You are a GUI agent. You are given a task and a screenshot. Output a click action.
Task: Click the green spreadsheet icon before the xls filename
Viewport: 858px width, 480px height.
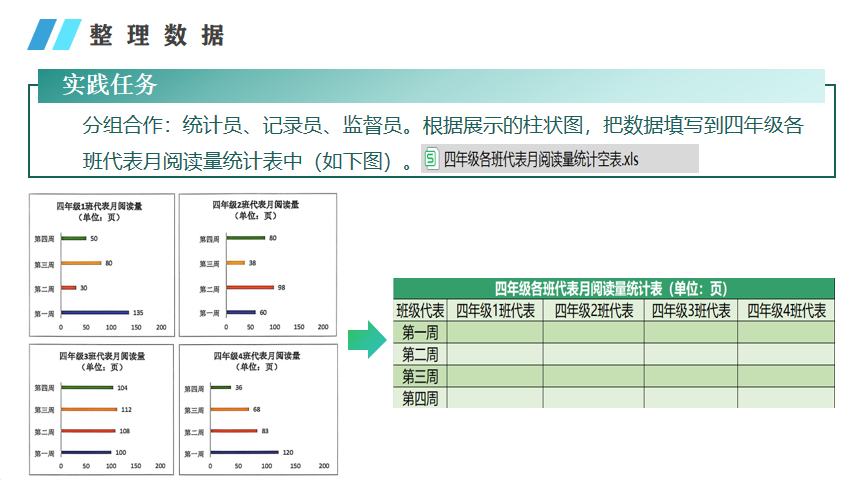[431, 159]
